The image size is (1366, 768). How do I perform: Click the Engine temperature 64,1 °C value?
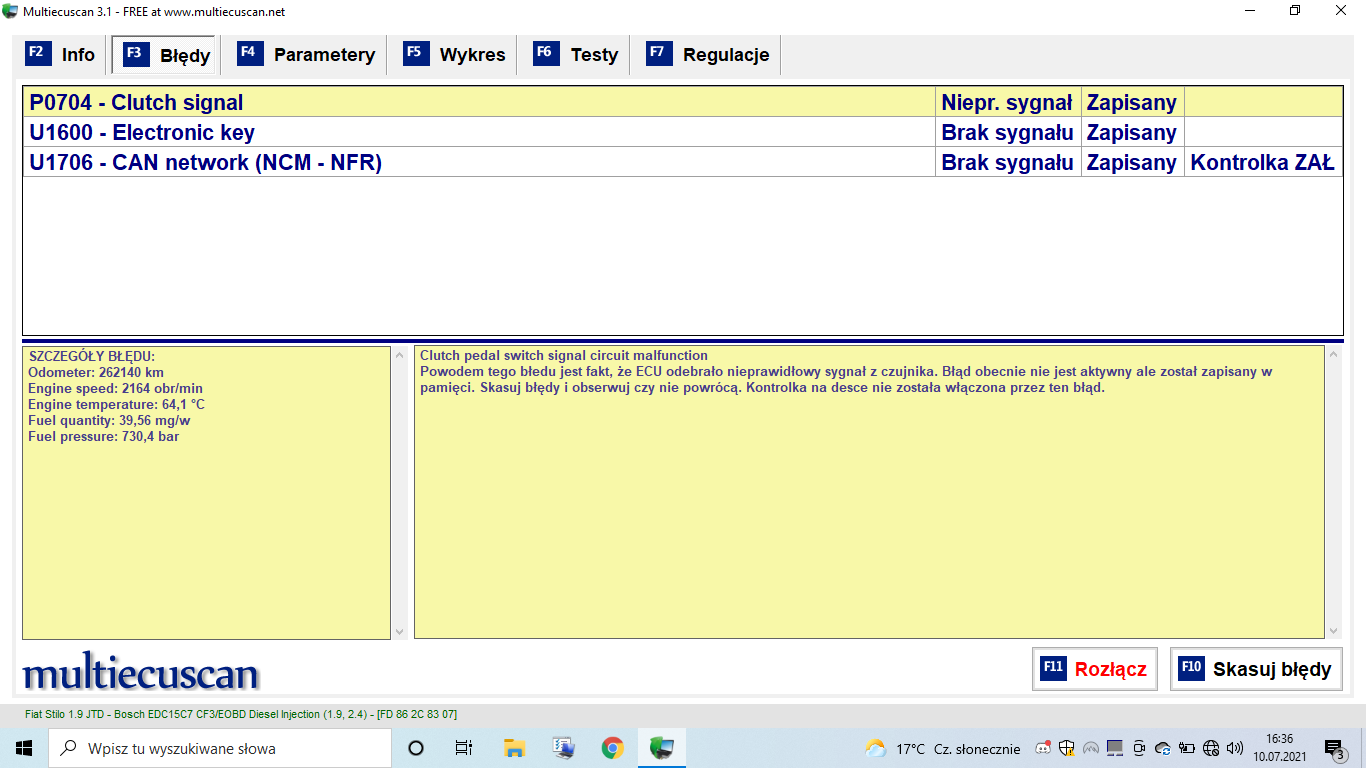116,404
